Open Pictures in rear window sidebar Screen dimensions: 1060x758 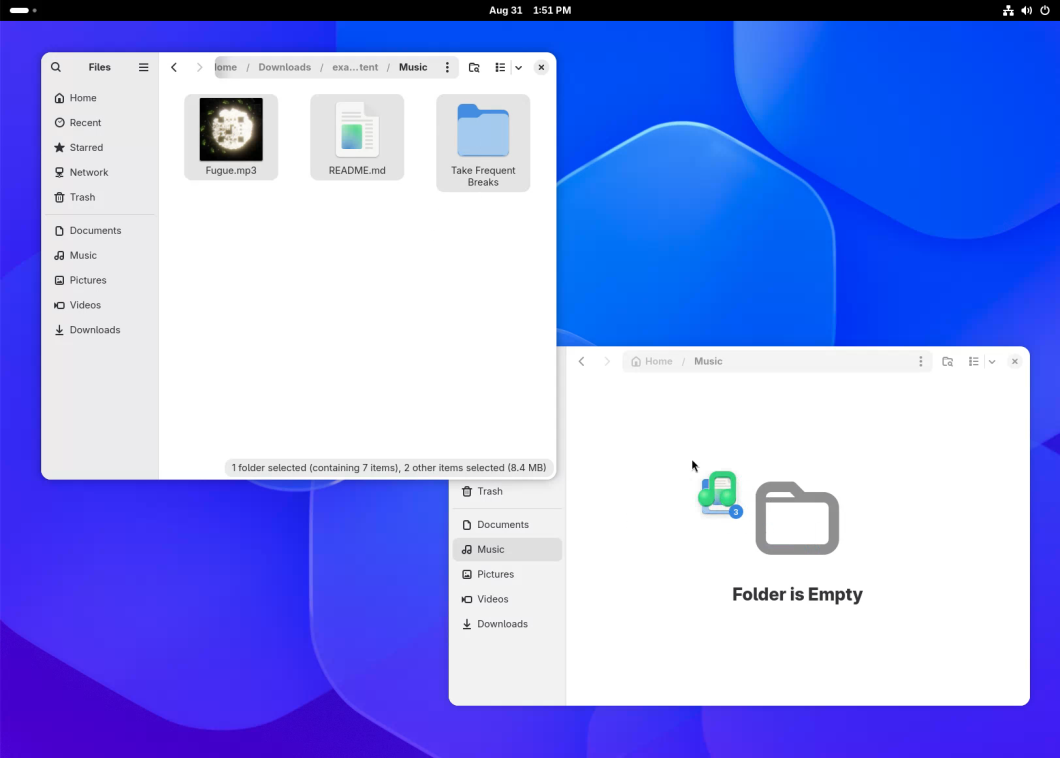[507, 574]
